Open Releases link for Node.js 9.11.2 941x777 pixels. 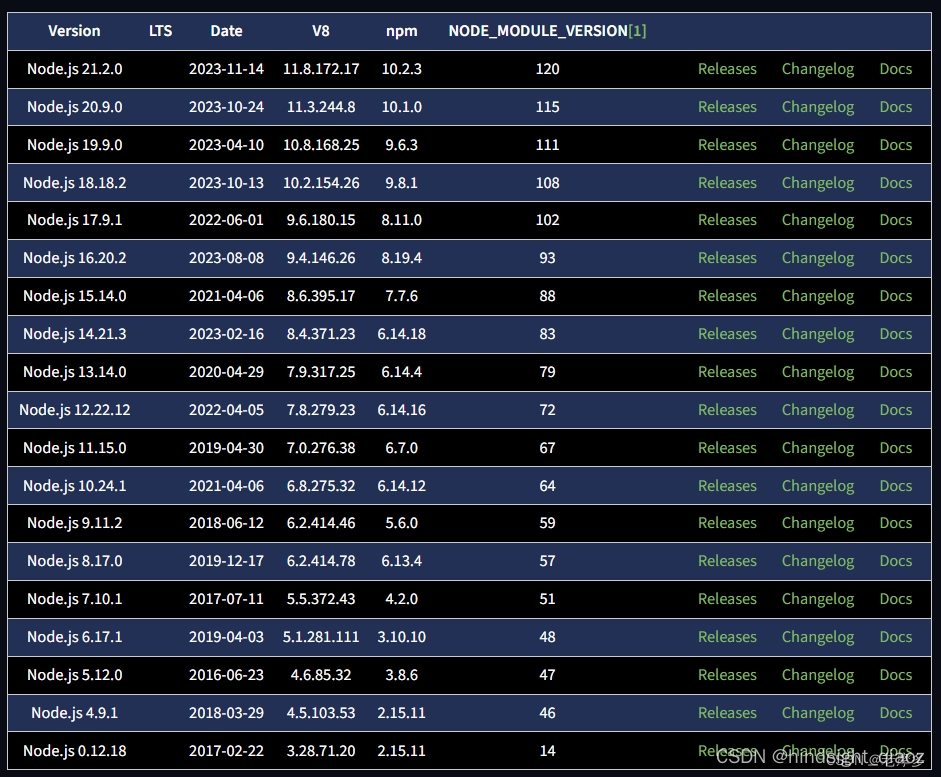[727, 523]
